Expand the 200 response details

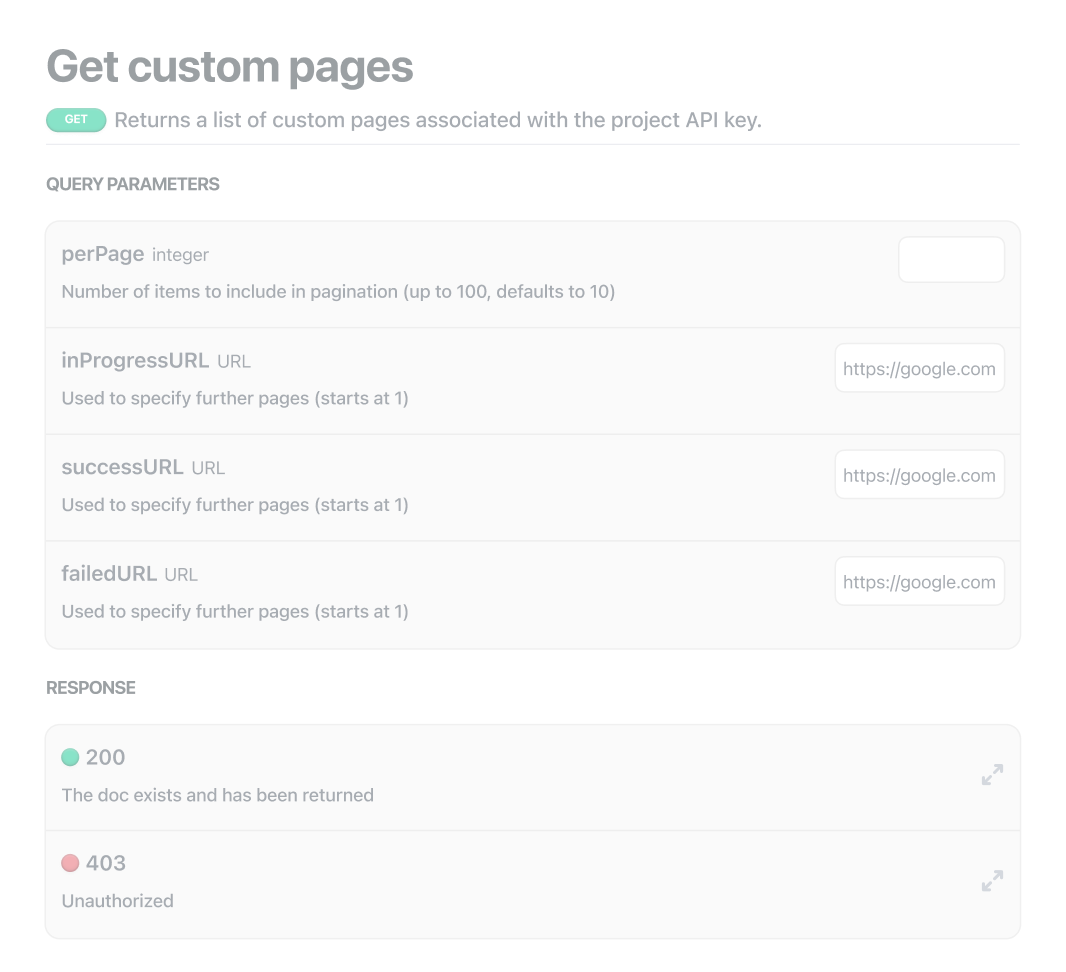[991, 775]
